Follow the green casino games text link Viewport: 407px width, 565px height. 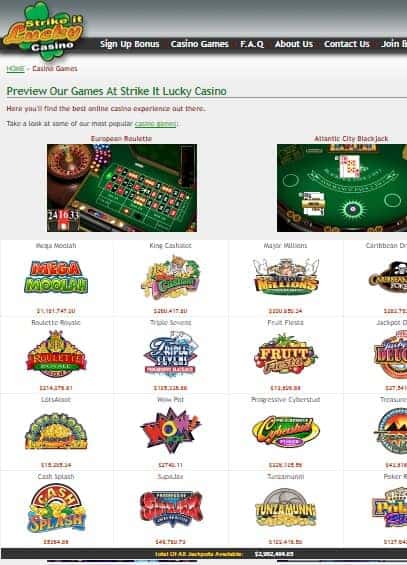tap(156, 124)
